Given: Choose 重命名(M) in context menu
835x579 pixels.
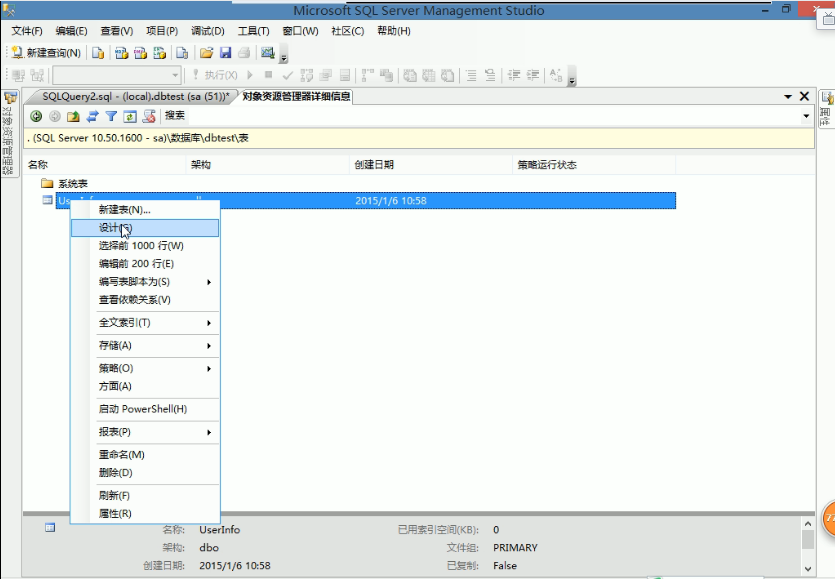Looking at the screenshot, I should pyautogui.click(x=145, y=455).
